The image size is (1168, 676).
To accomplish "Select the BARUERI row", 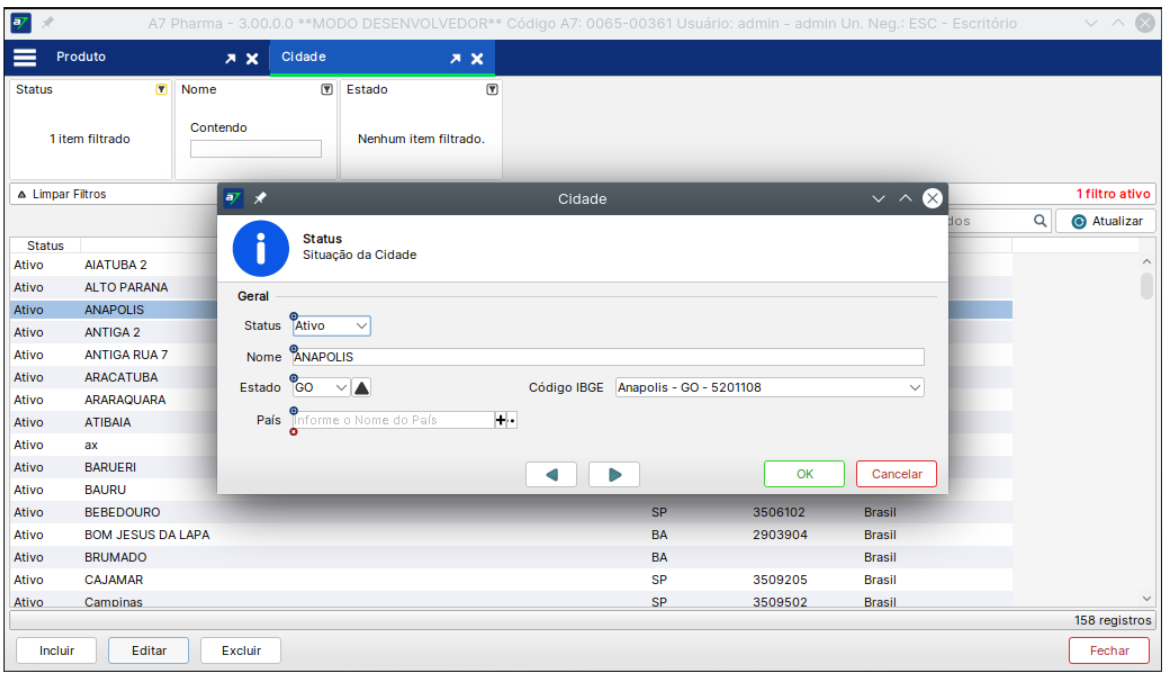I will click(x=511, y=468).
